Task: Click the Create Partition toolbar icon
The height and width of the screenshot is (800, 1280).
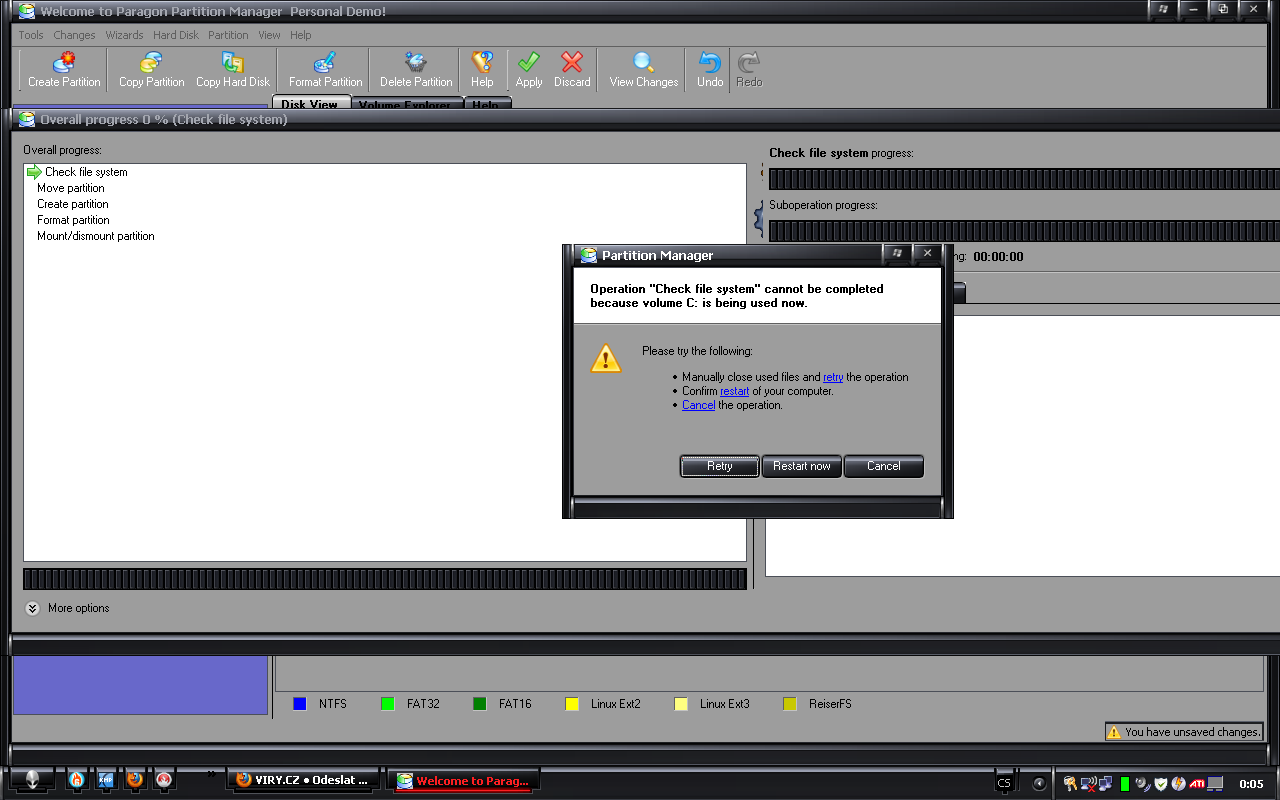Action: coord(64,64)
